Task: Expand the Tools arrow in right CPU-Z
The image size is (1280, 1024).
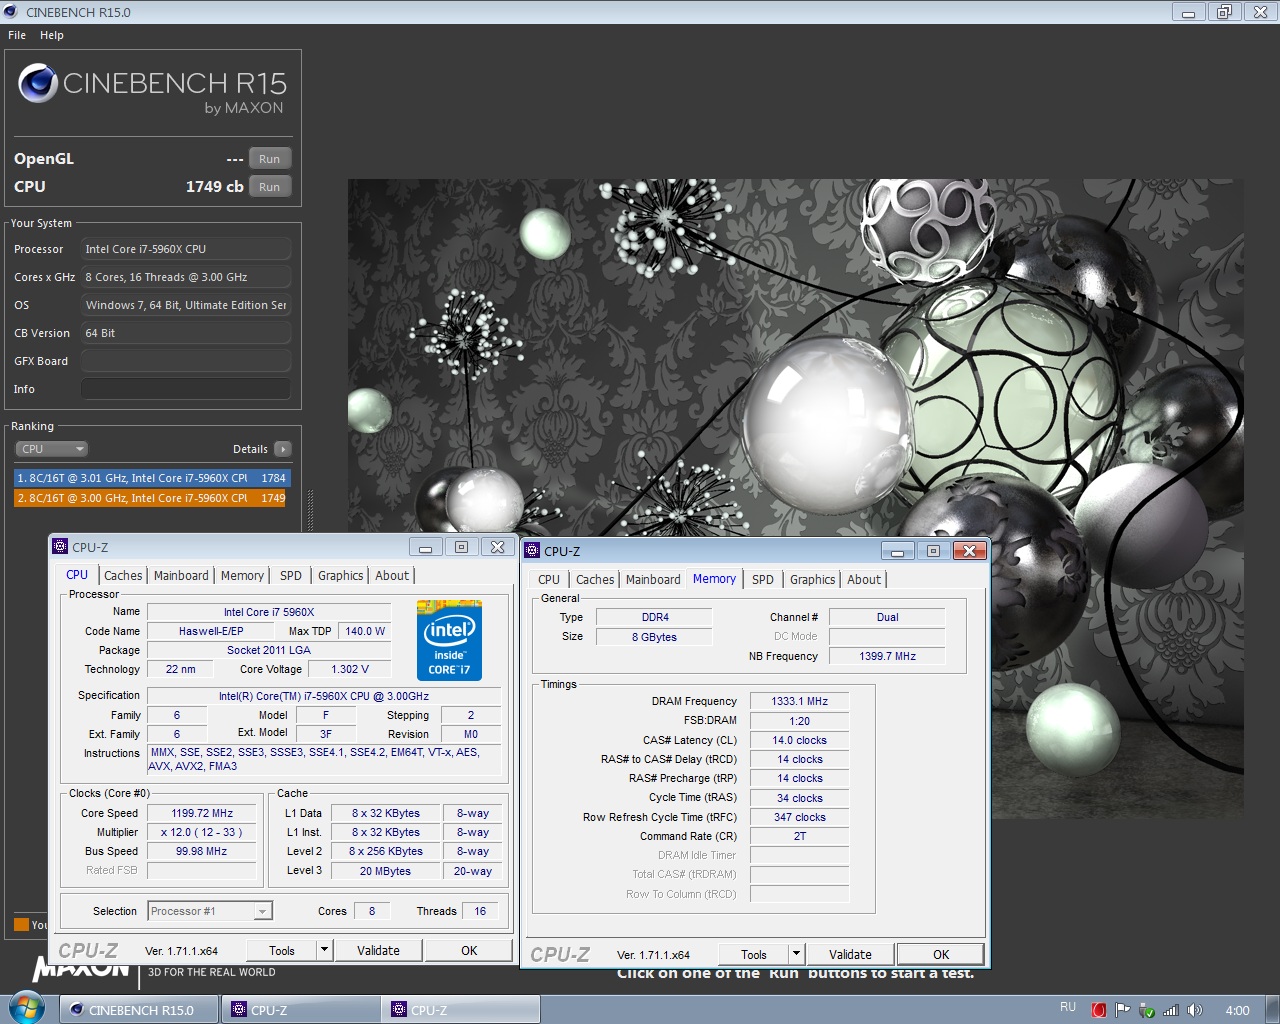Action: coord(796,954)
